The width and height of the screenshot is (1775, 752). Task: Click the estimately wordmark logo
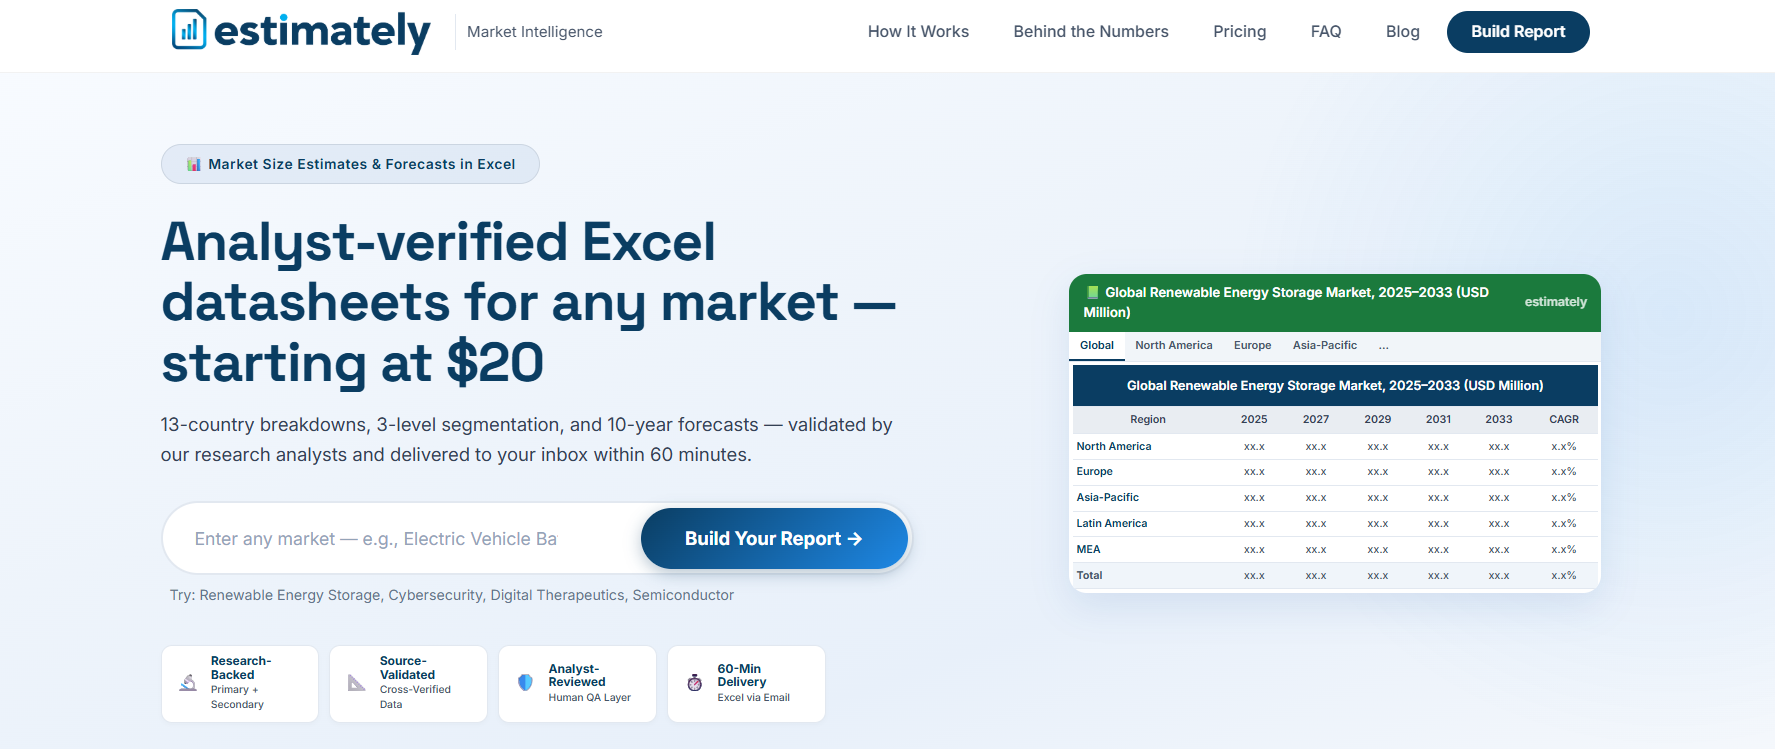(322, 32)
